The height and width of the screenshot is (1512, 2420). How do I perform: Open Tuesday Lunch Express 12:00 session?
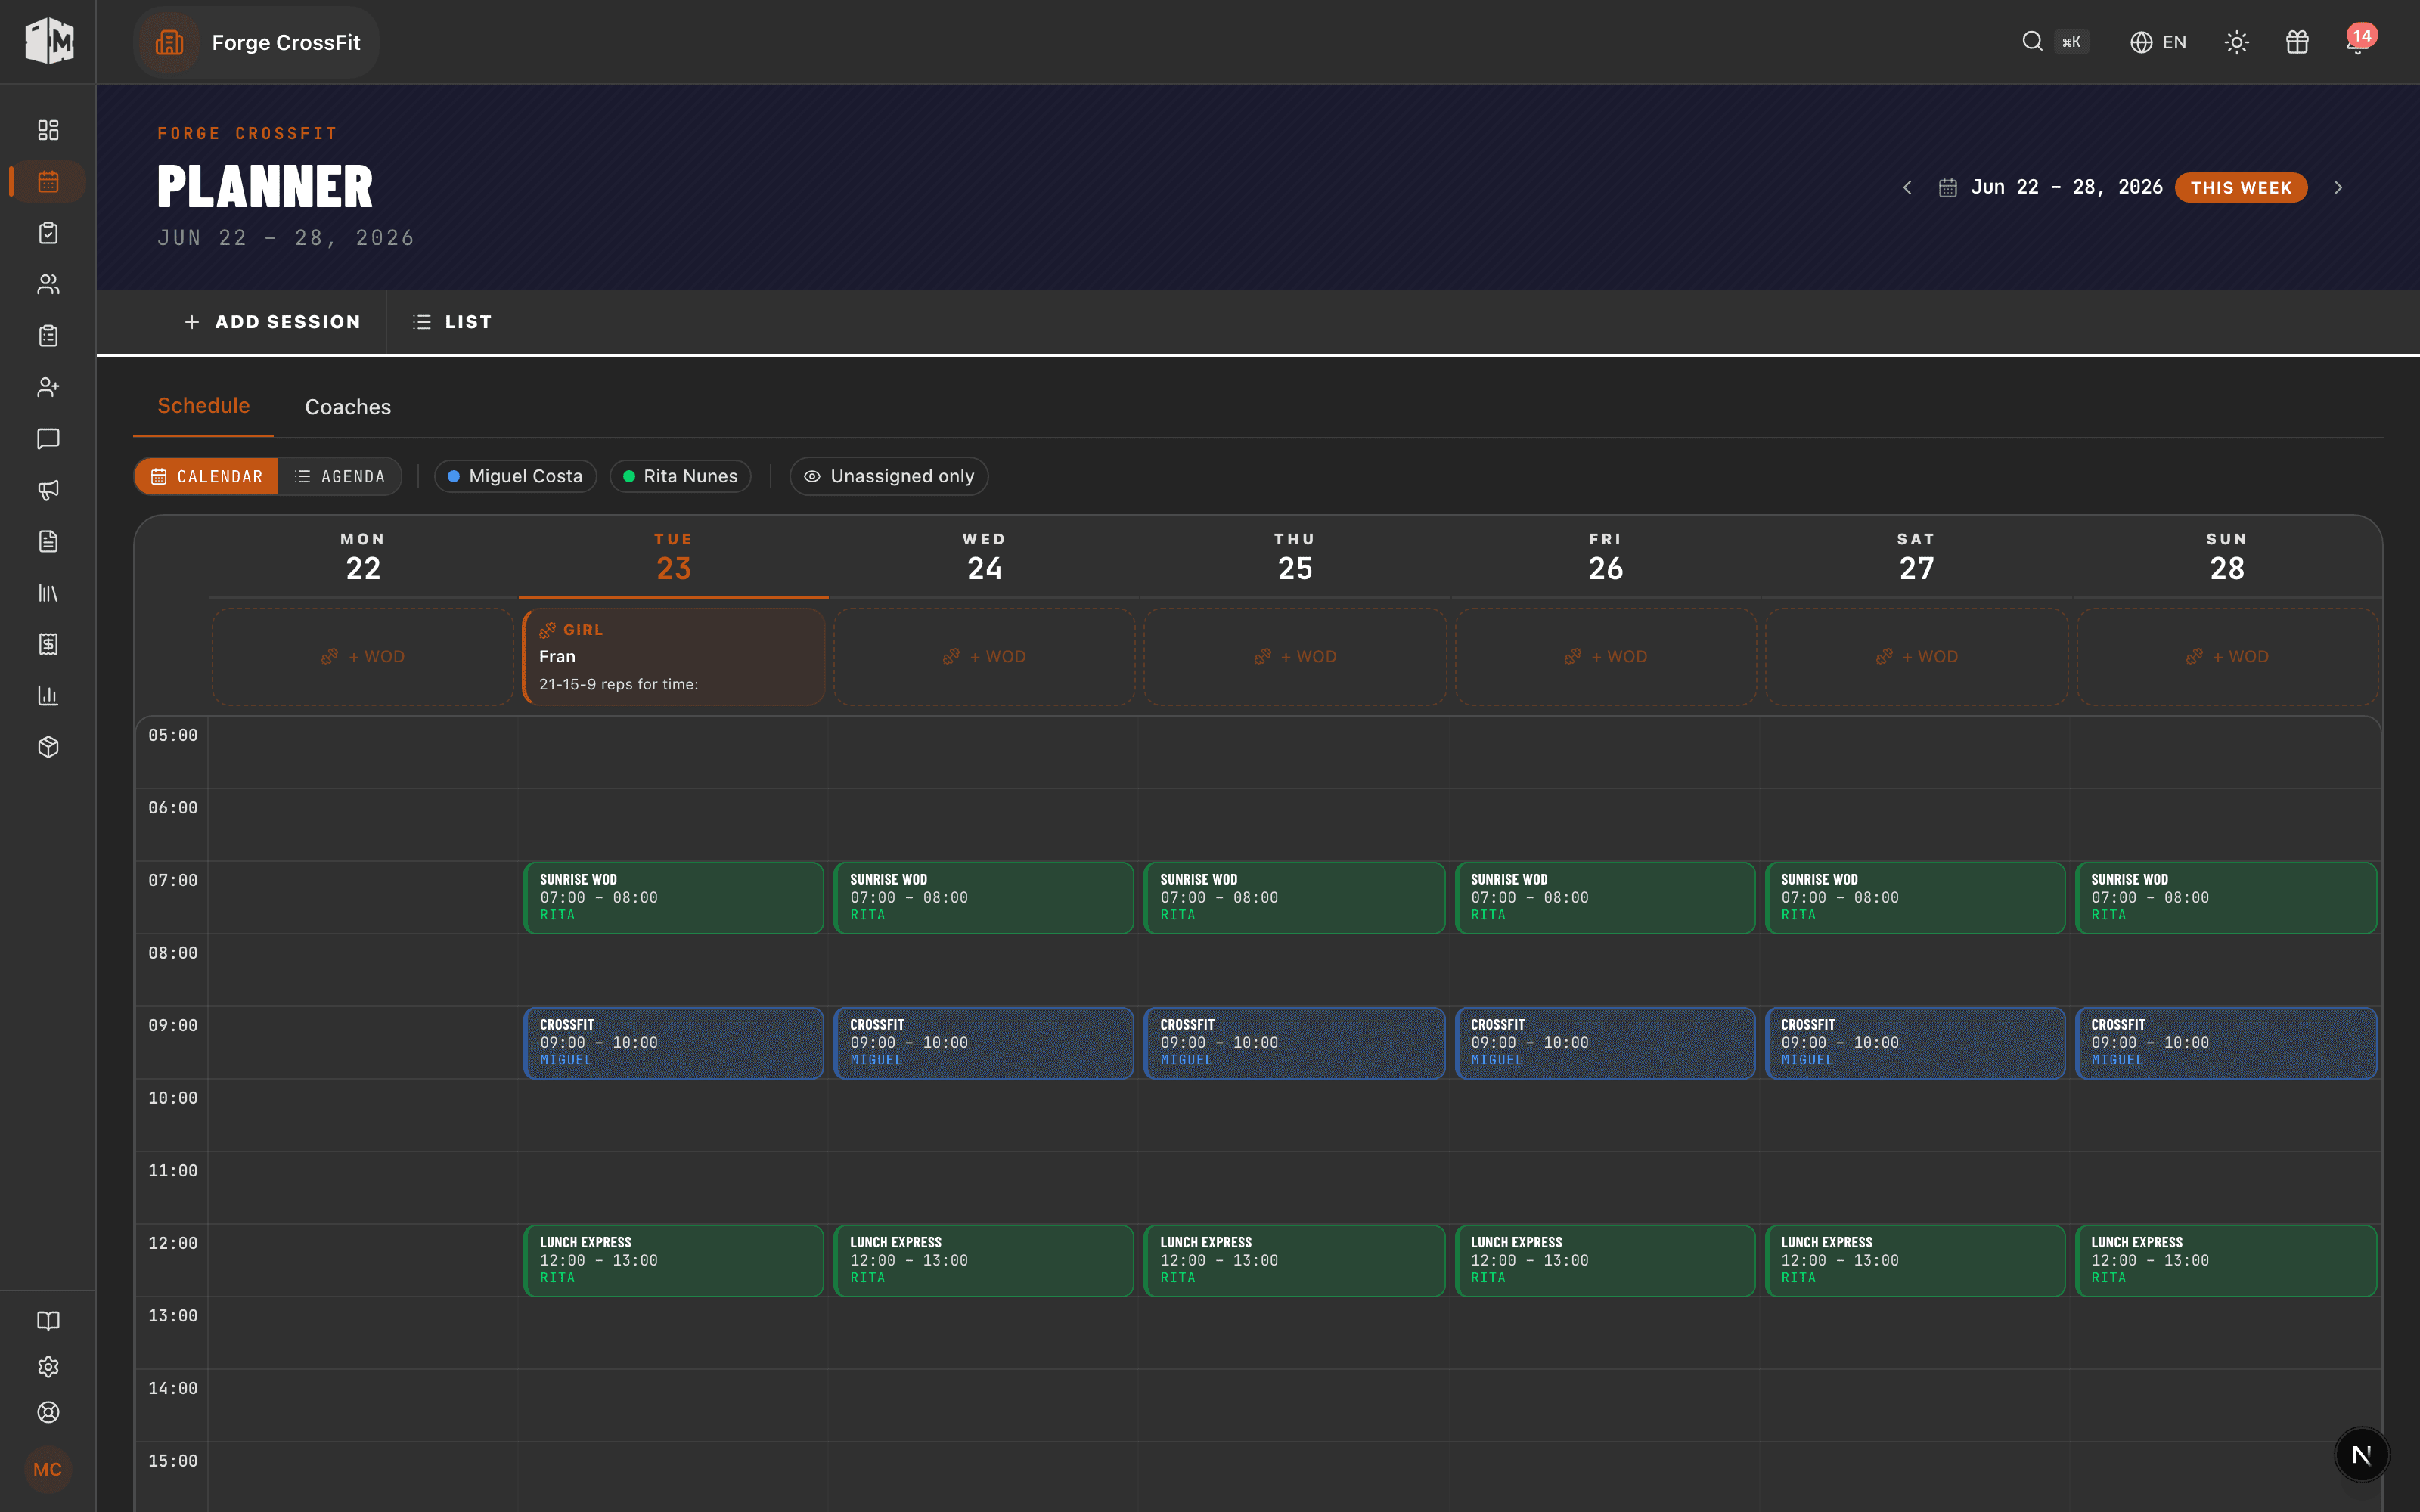point(674,1260)
